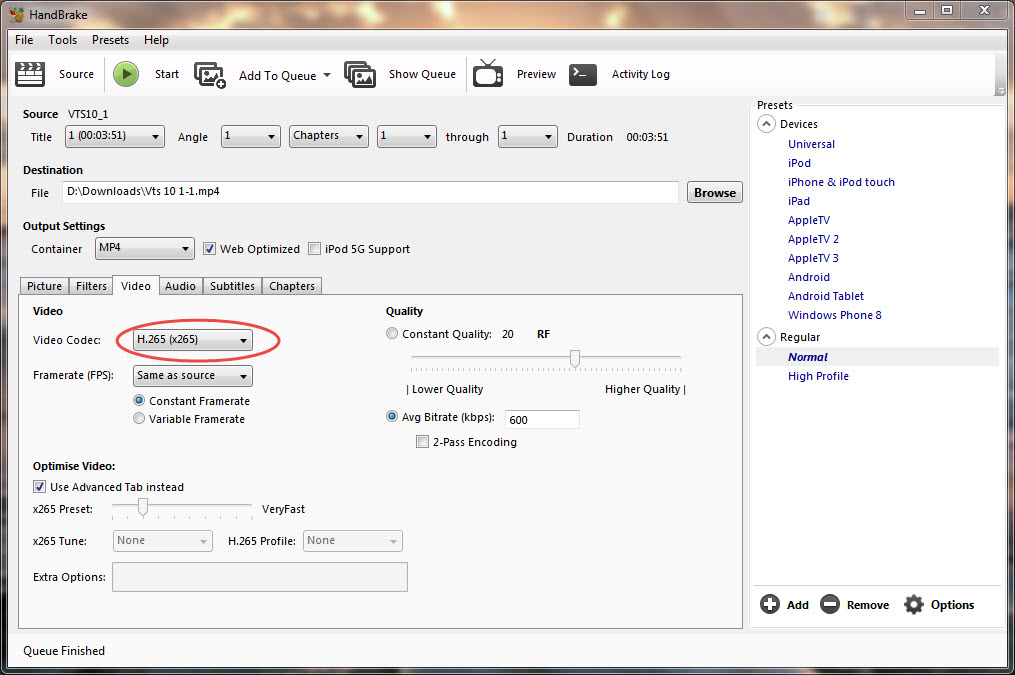
Task: Click the Show Queue label
Action: [422, 74]
